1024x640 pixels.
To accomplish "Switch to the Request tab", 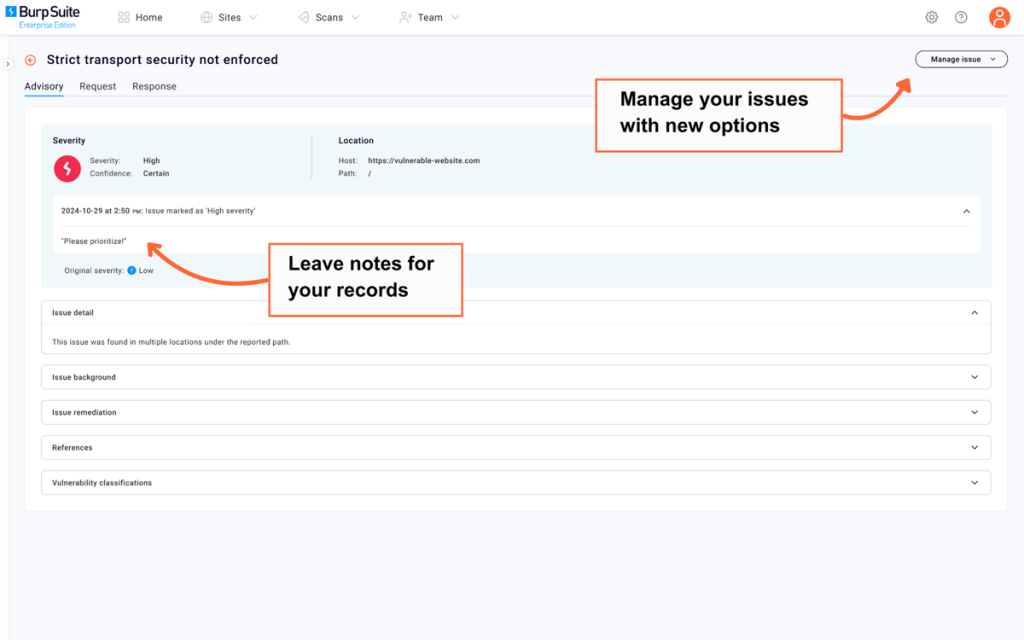I will pyautogui.click(x=97, y=86).
